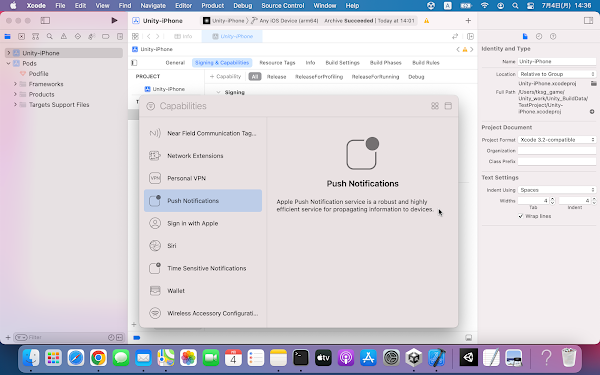The height and width of the screenshot is (375, 600).
Task: Open the symbol navigator icon
Action: [x=36, y=36]
